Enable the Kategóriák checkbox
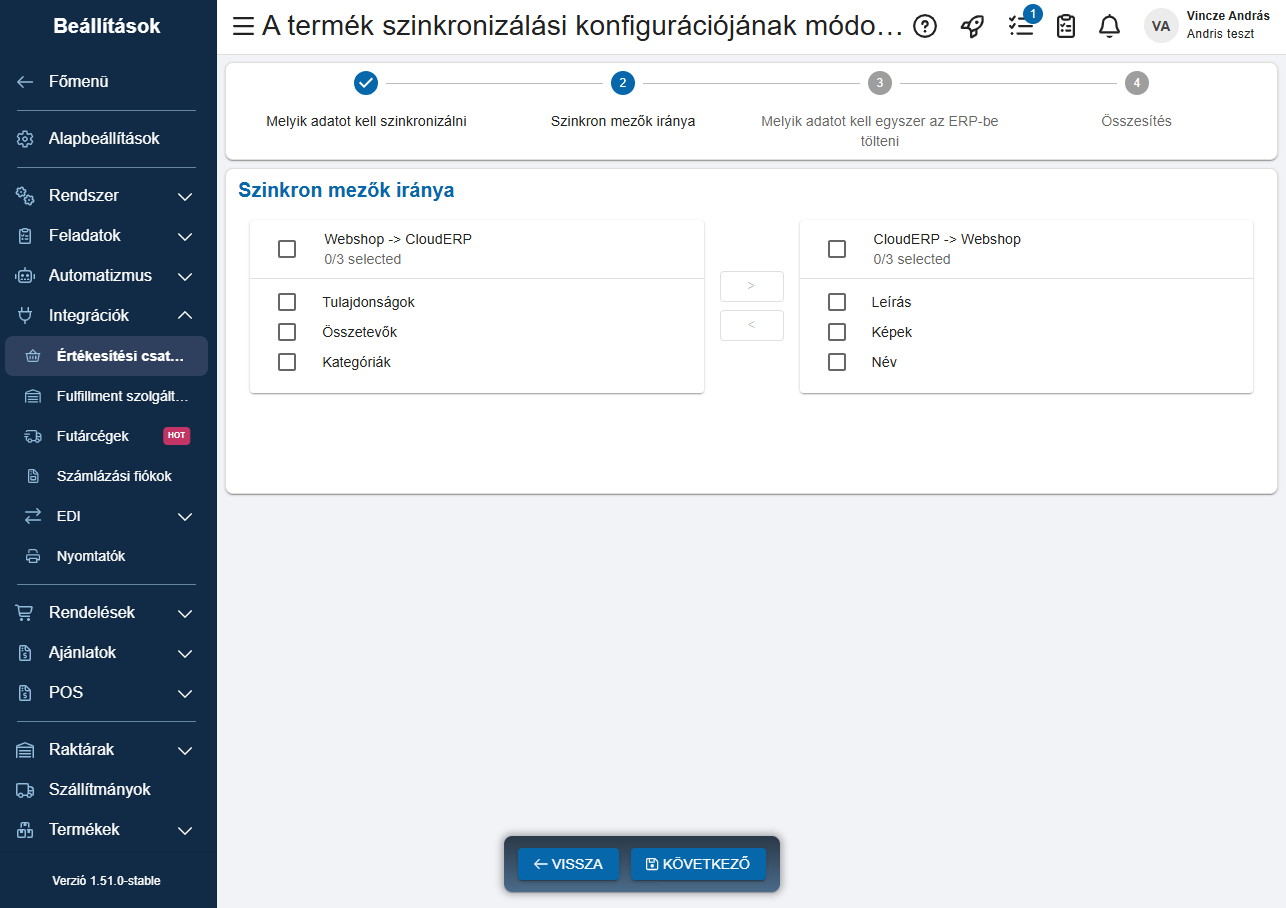Screen dimensions: 1286x908 point(287,362)
